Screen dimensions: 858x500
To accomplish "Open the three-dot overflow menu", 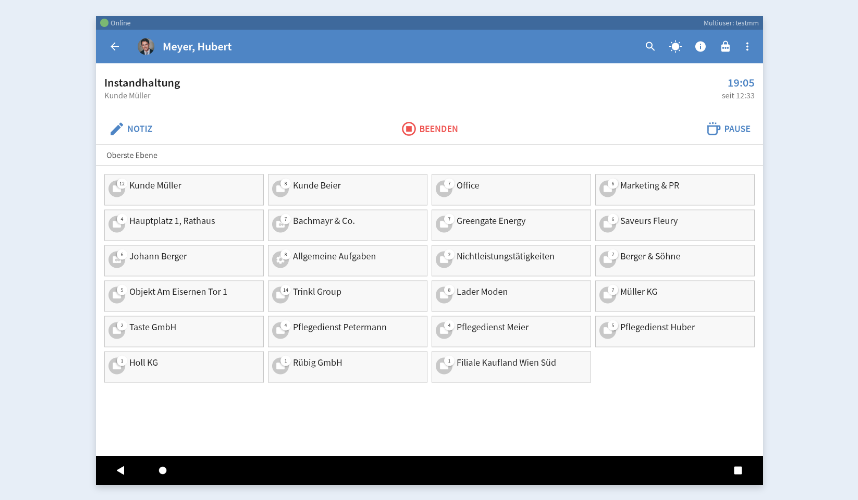I will pos(747,47).
